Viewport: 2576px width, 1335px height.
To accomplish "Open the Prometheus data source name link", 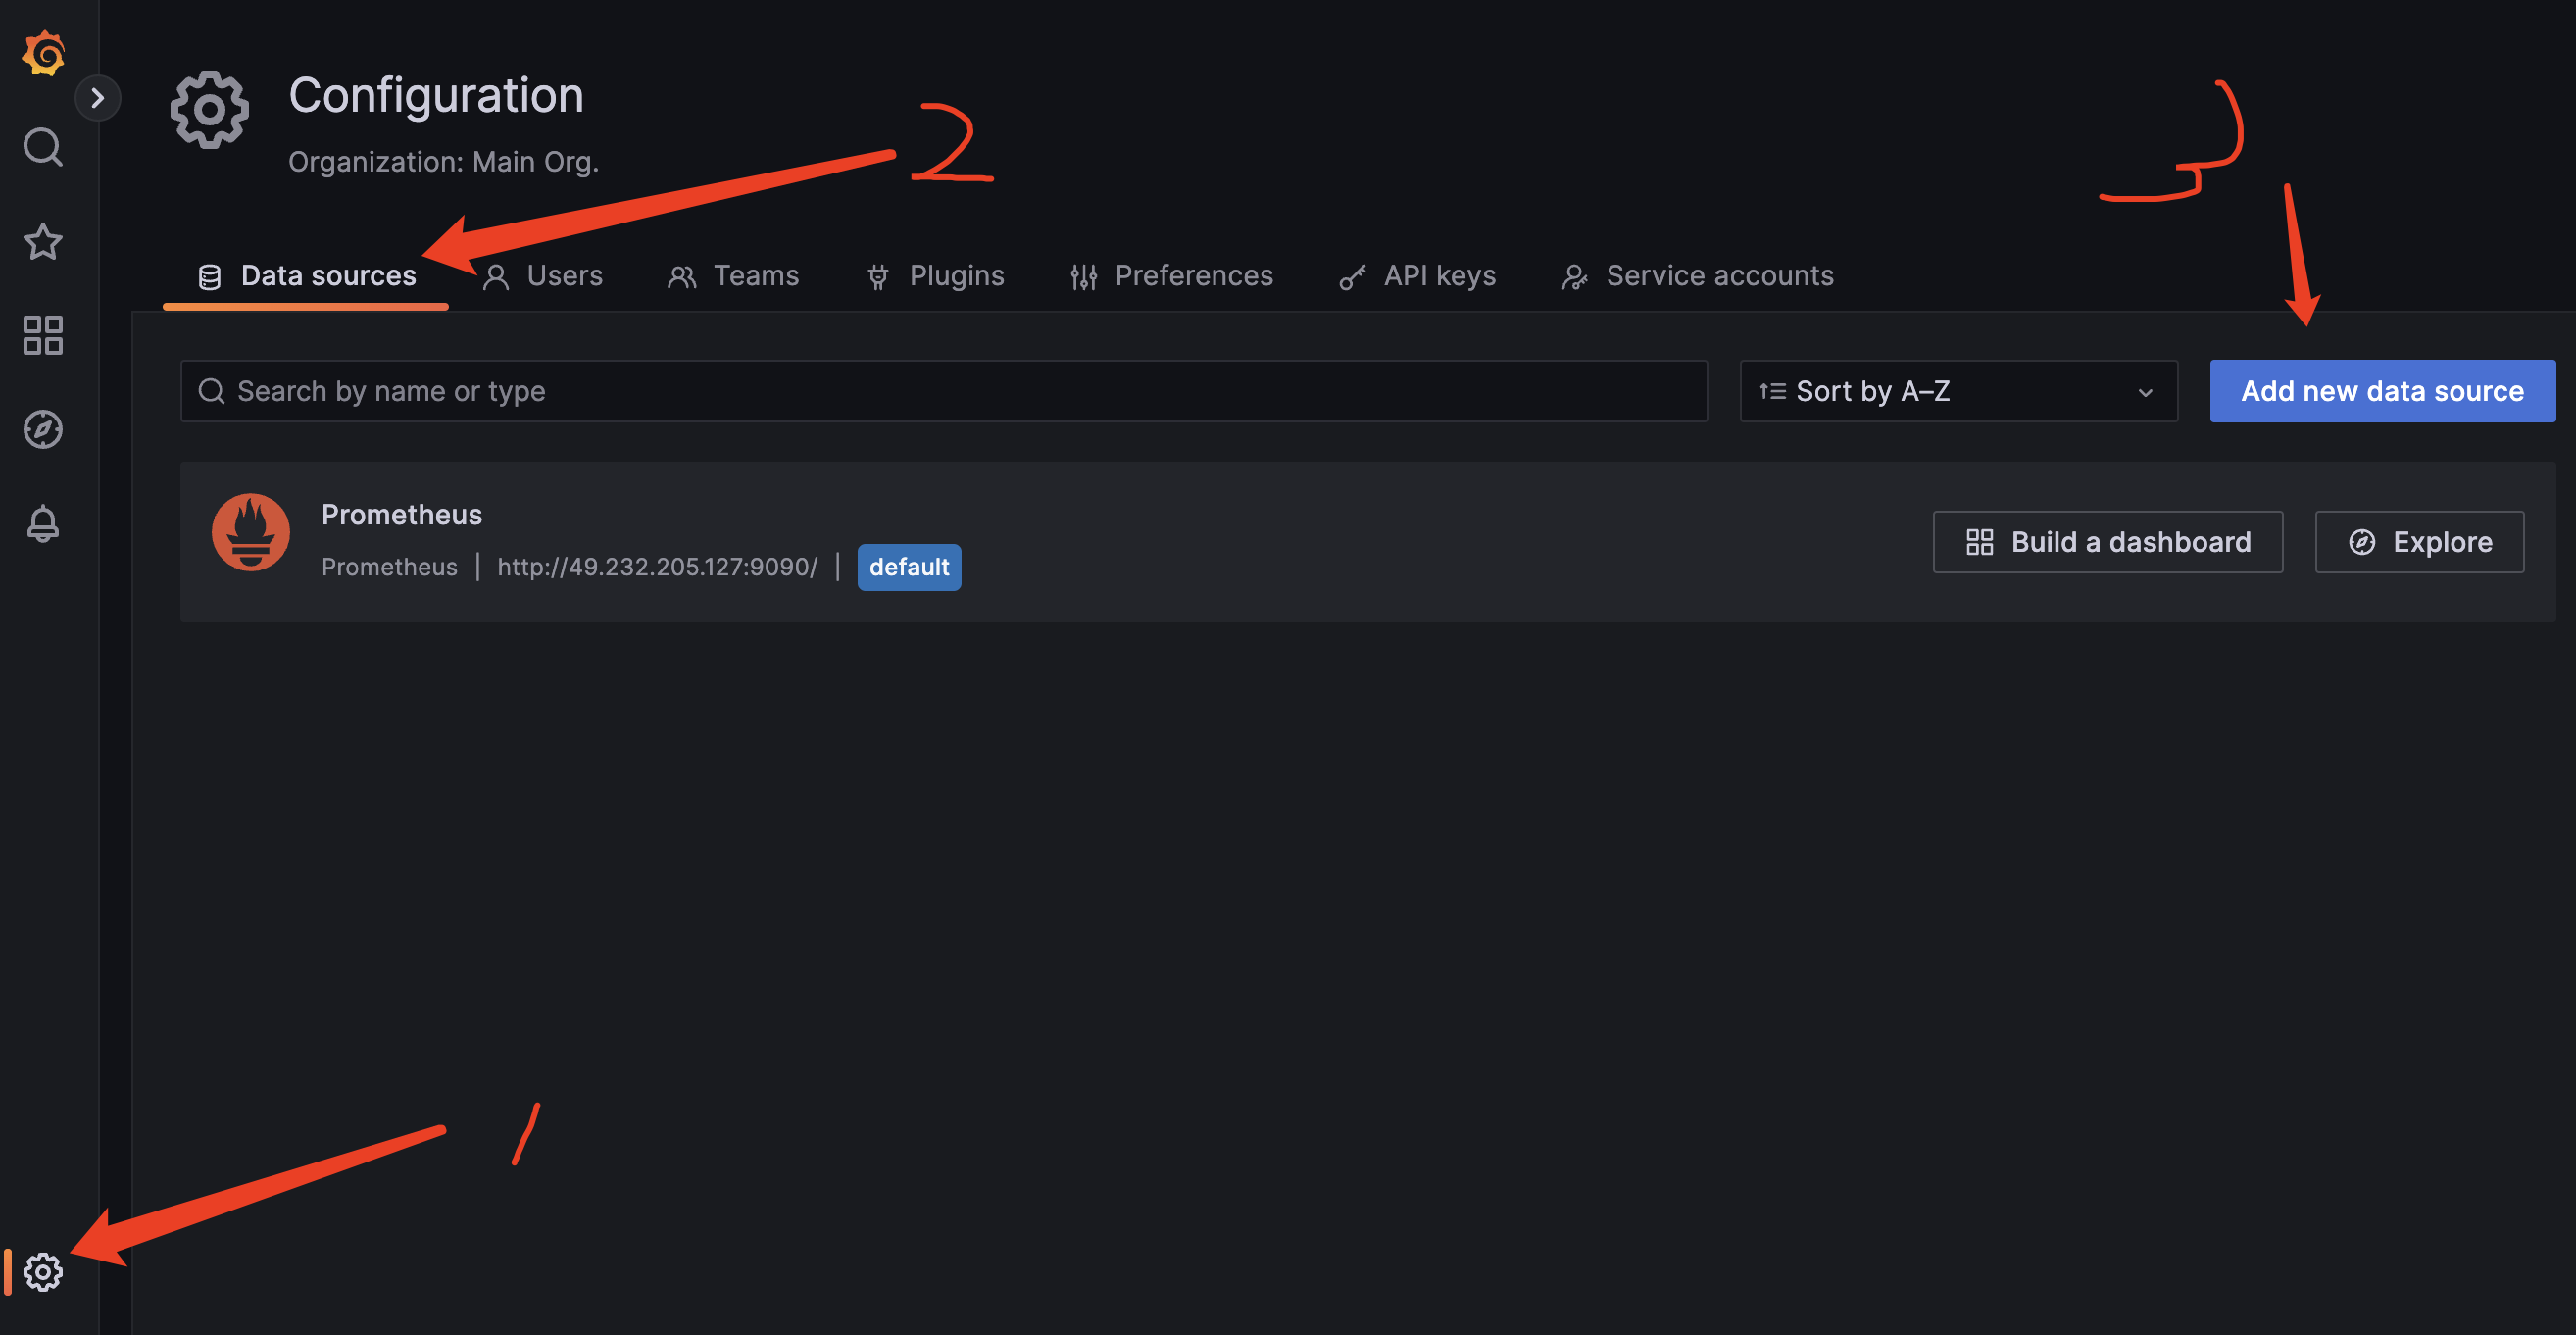I will [402, 515].
